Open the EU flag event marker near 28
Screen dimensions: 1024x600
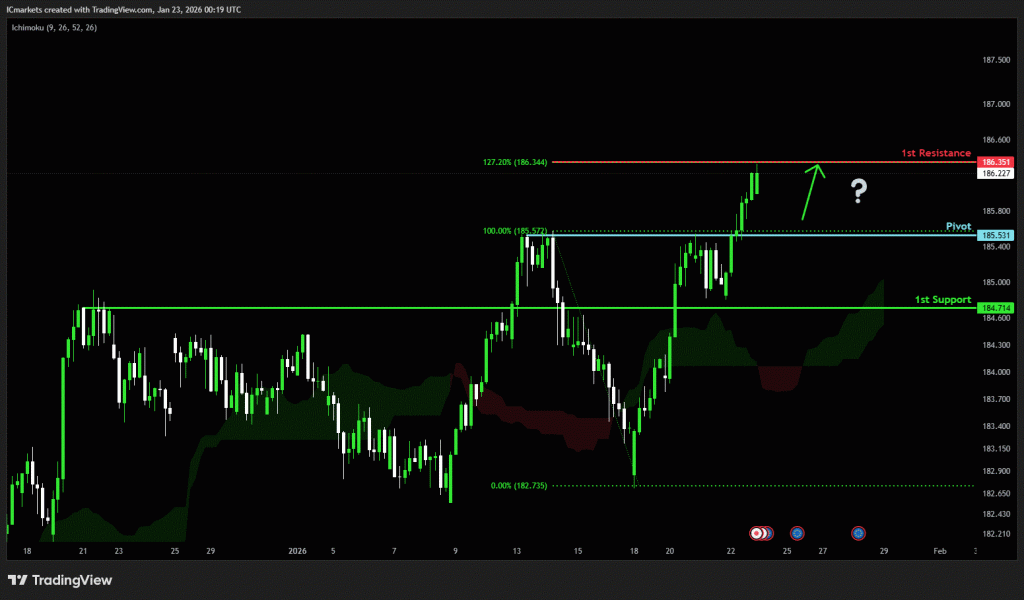pyautogui.click(x=858, y=533)
